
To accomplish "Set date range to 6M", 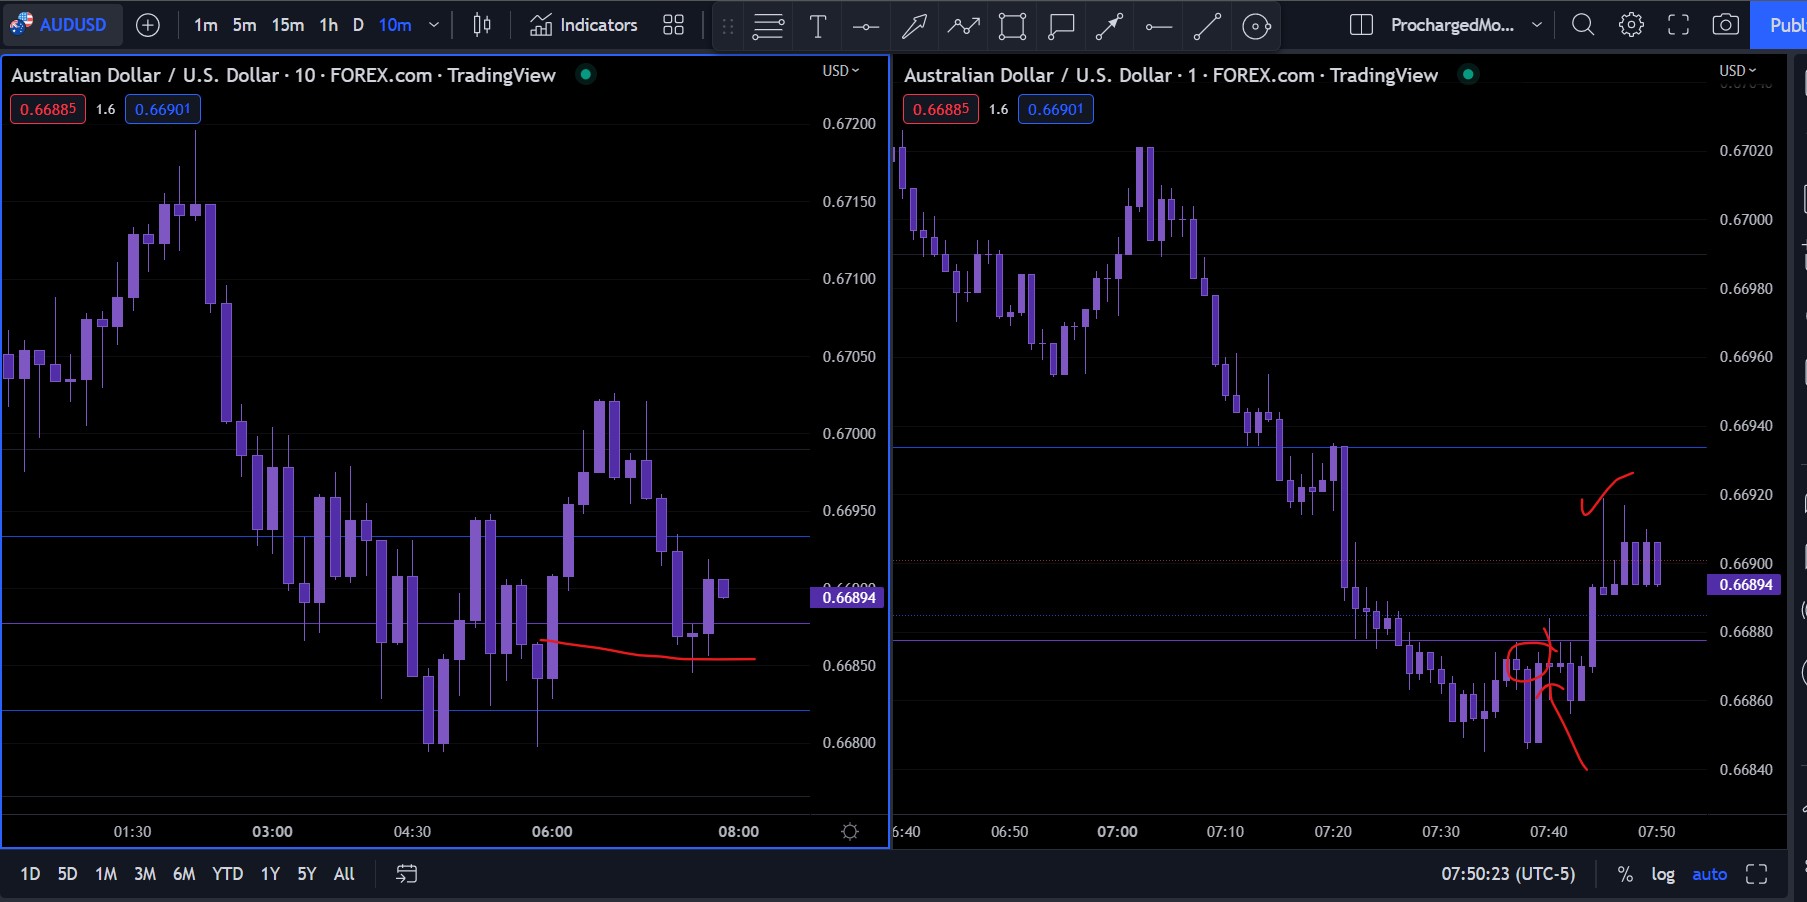I will click(184, 874).
